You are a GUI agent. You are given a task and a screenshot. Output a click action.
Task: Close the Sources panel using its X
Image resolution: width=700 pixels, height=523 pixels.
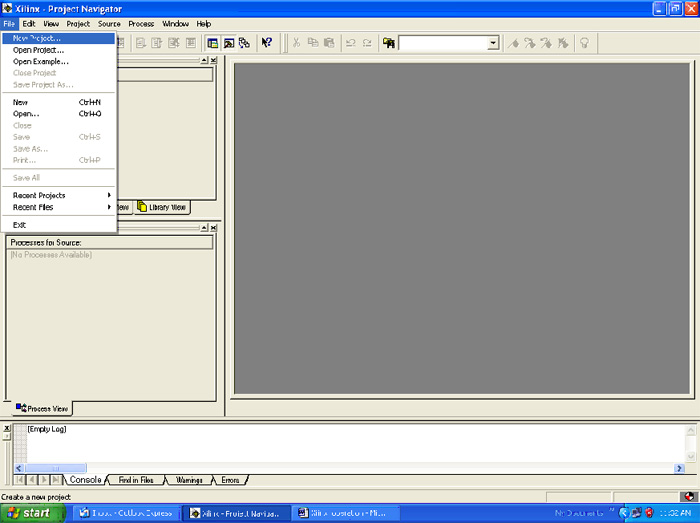click(213, 60)
